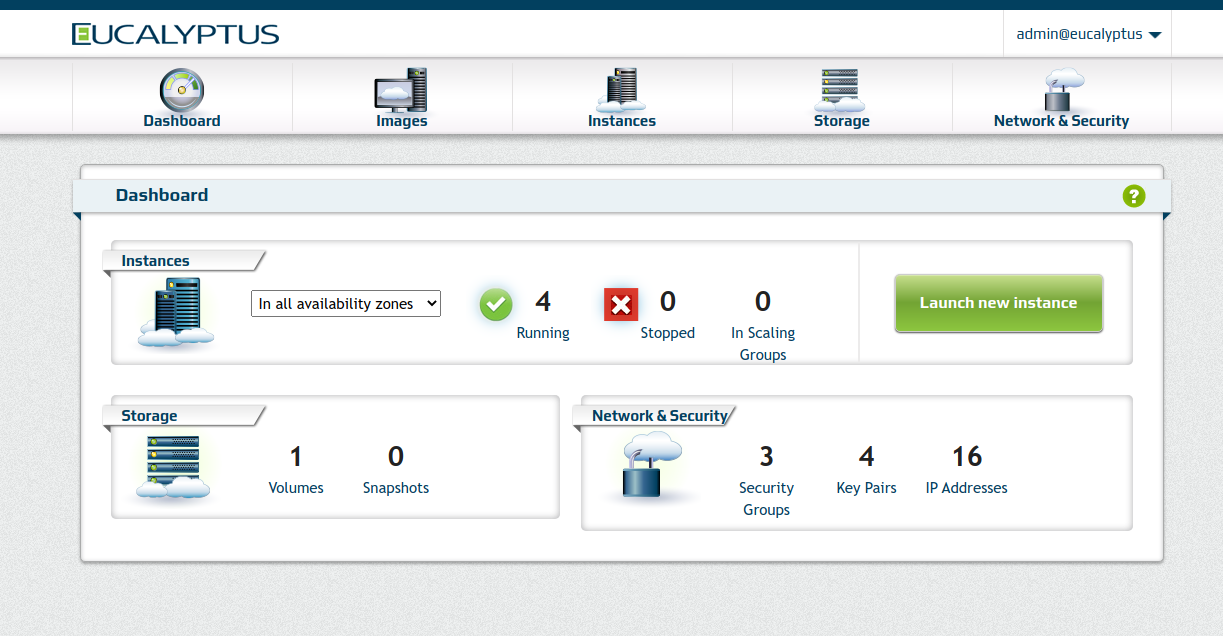1223x636 pixels.
Task: Select the Storage navigation label
Action: click(841, 121)
